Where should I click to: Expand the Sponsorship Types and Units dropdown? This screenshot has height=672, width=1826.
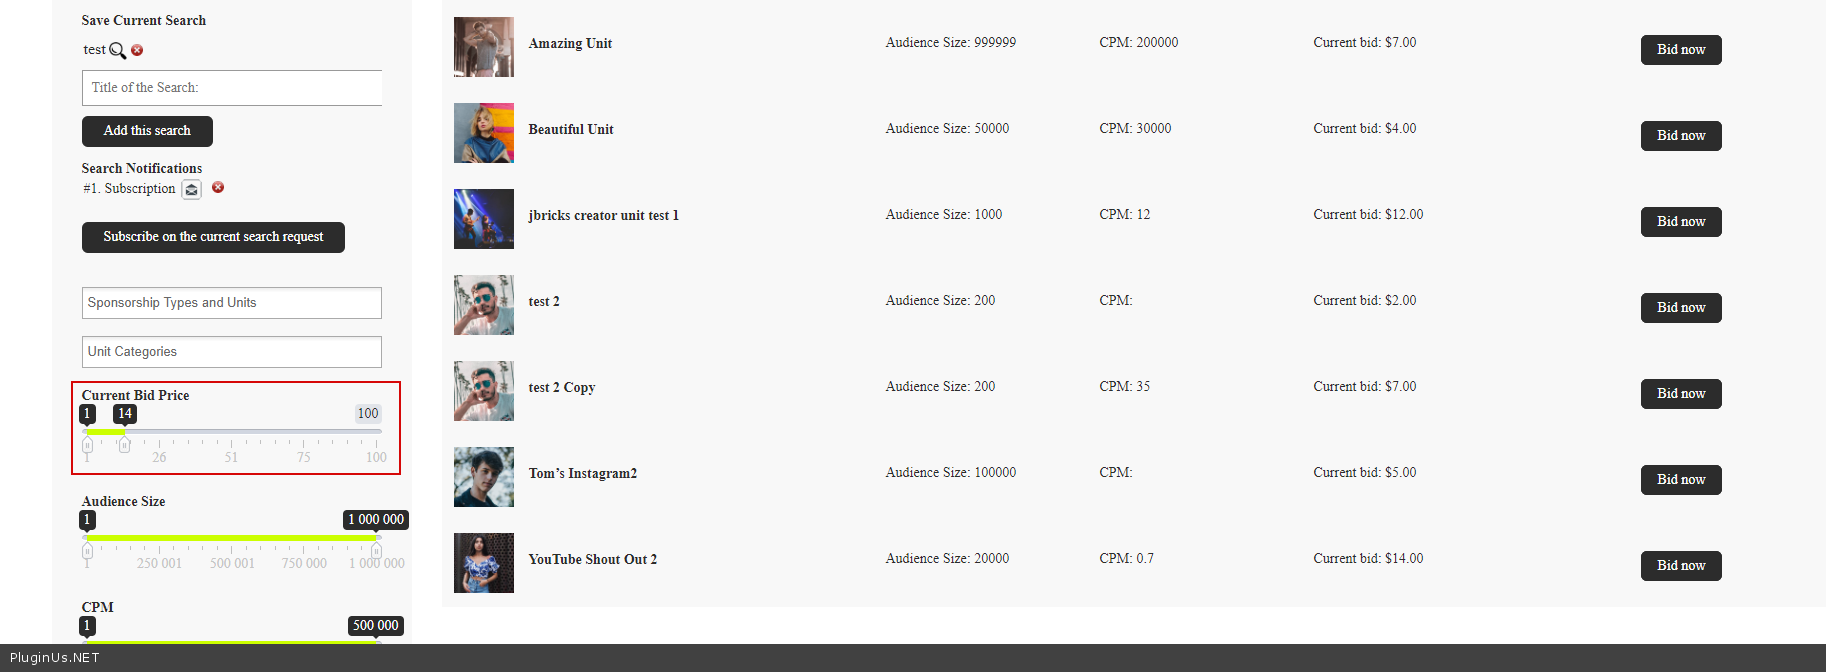tap(232, 303)
